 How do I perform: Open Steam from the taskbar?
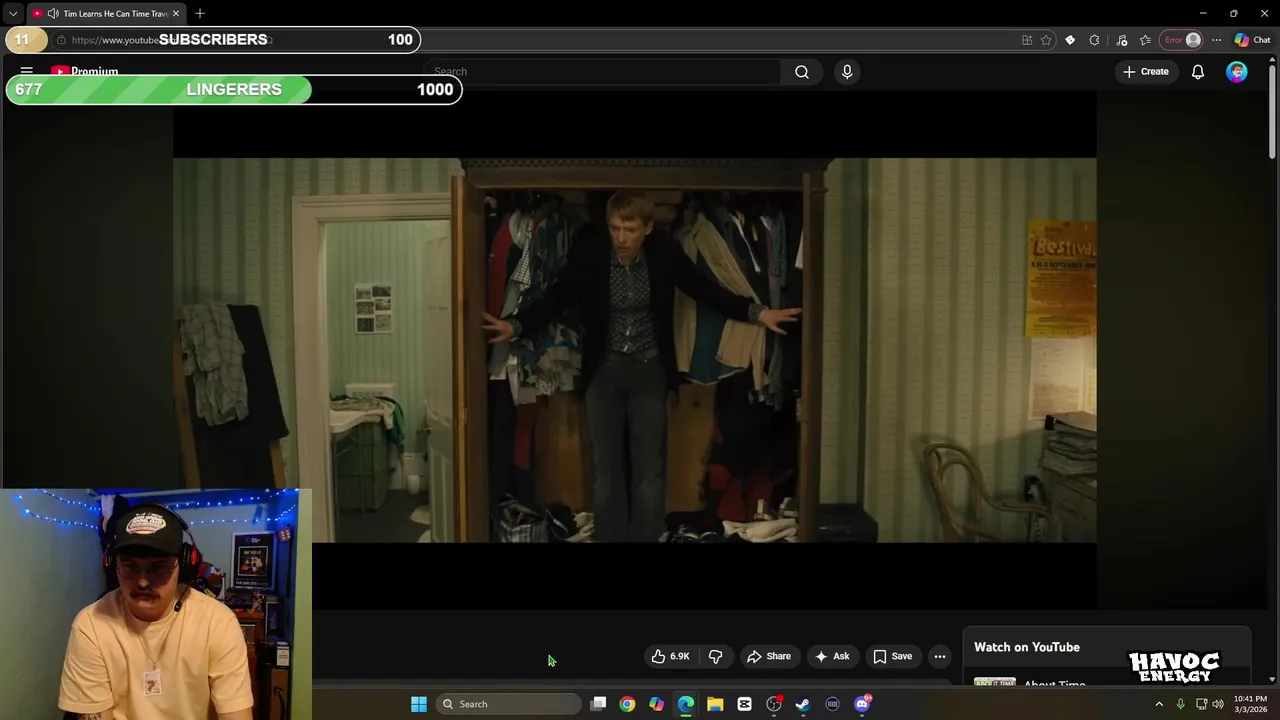[x=803, y=704]
